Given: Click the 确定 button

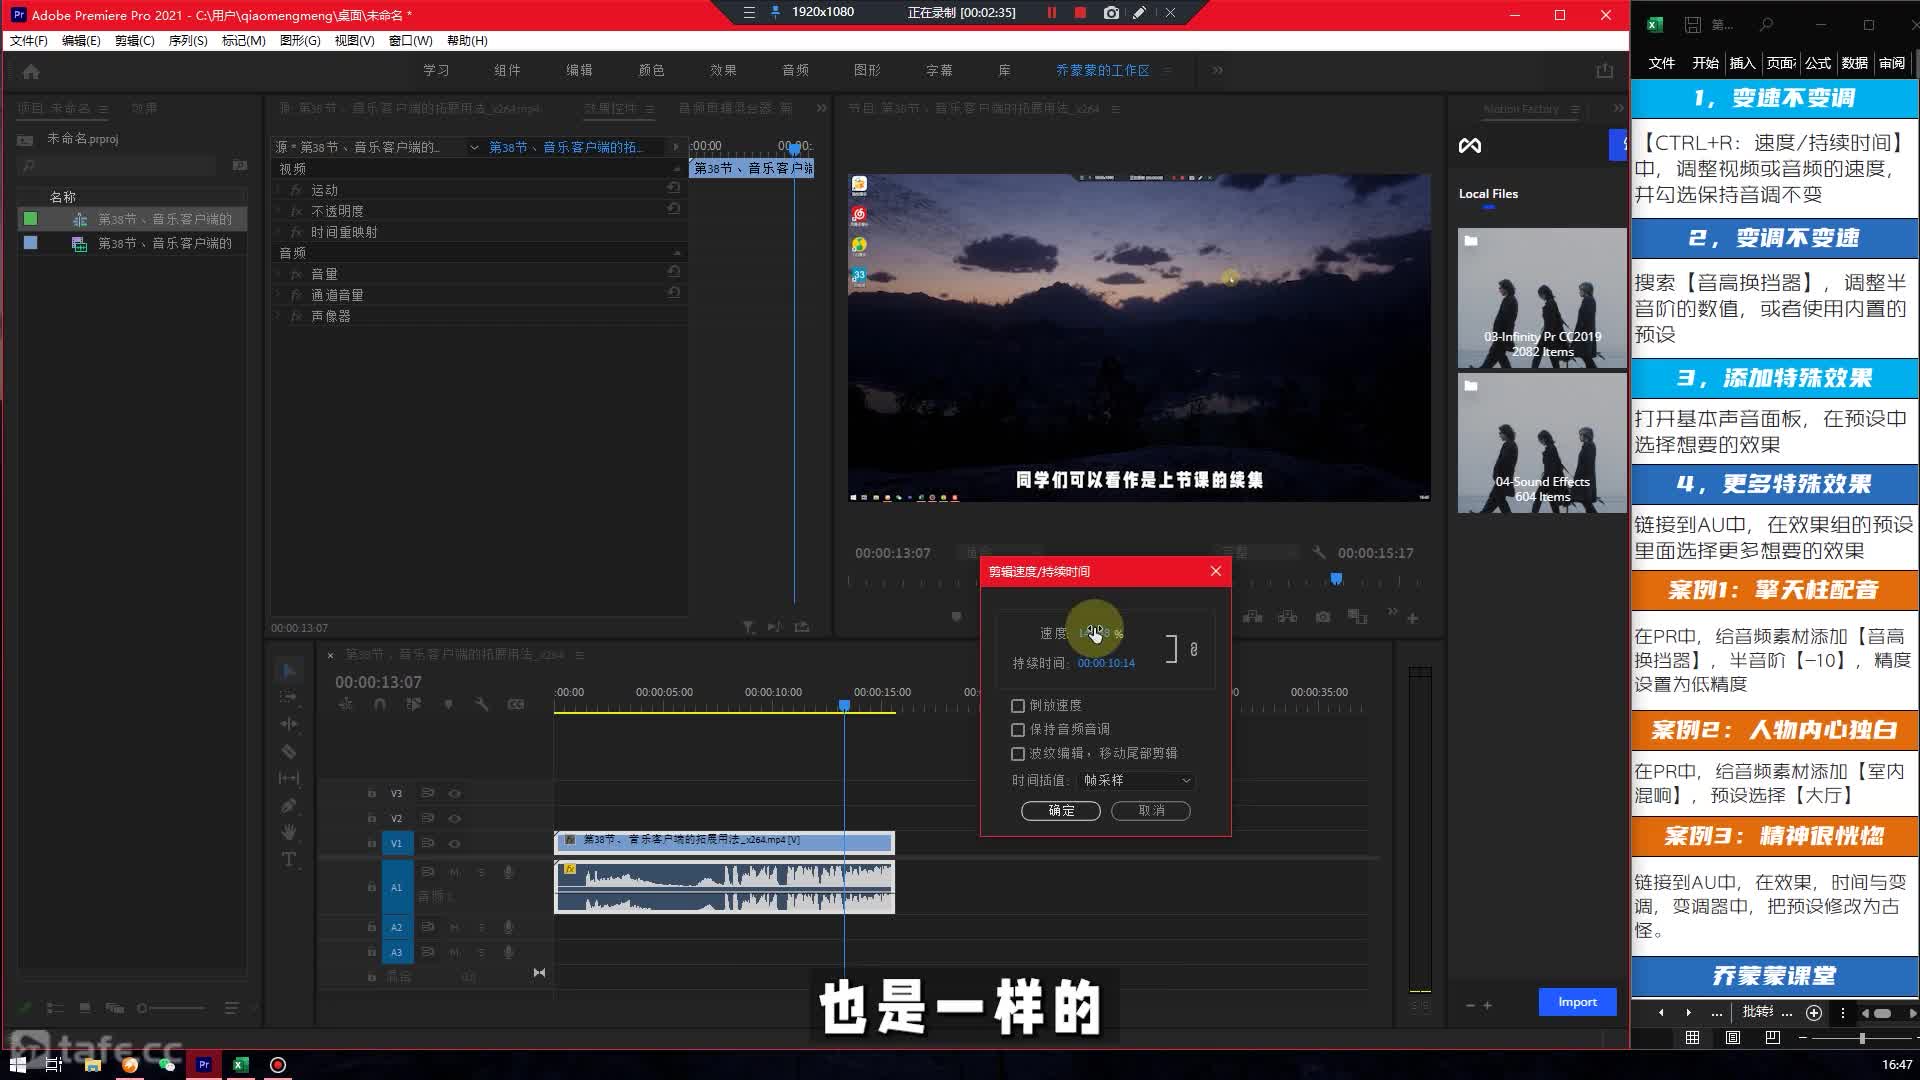Looking at the screenshot, I should [1061, 810].
